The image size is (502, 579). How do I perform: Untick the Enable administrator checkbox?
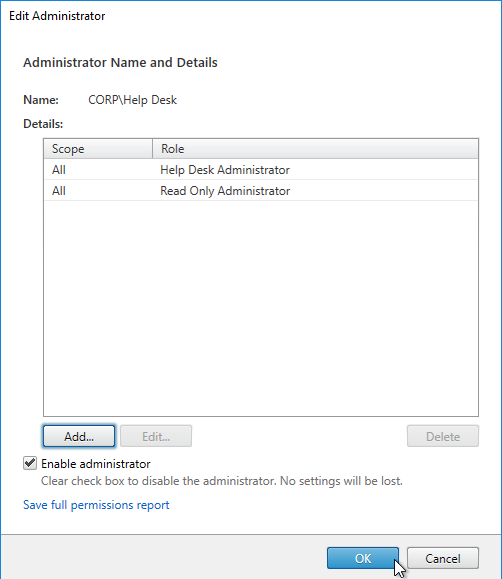[30, 463]
